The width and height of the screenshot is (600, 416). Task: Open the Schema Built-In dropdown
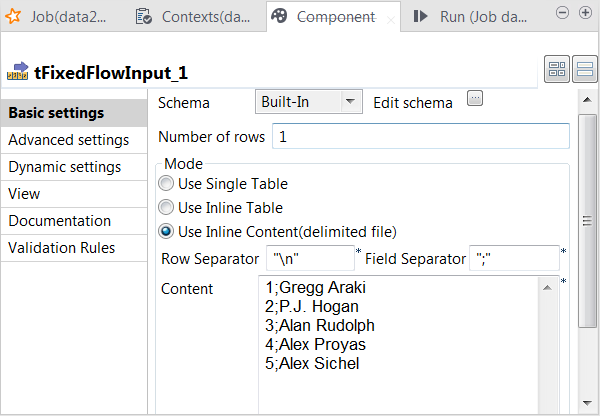[350, 101]
